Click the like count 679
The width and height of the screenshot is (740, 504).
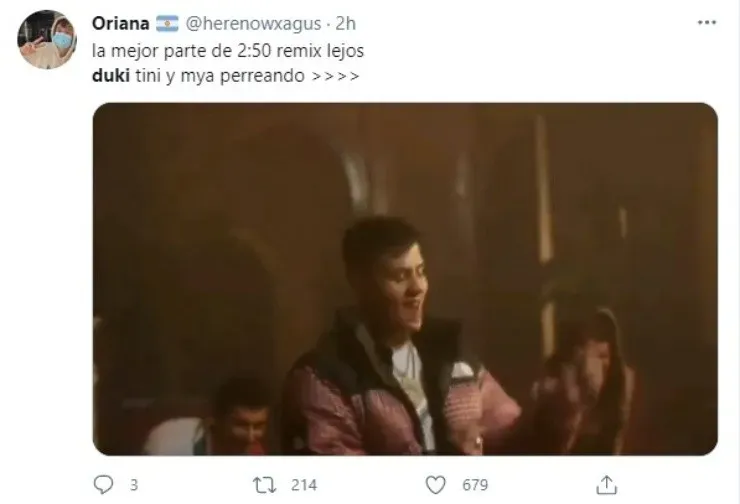coord(475,485)
